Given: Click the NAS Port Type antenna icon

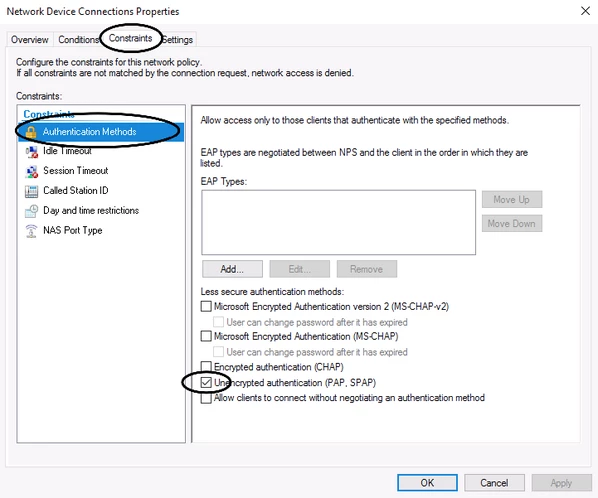Looking at the screenshot, I should [31, 231].
